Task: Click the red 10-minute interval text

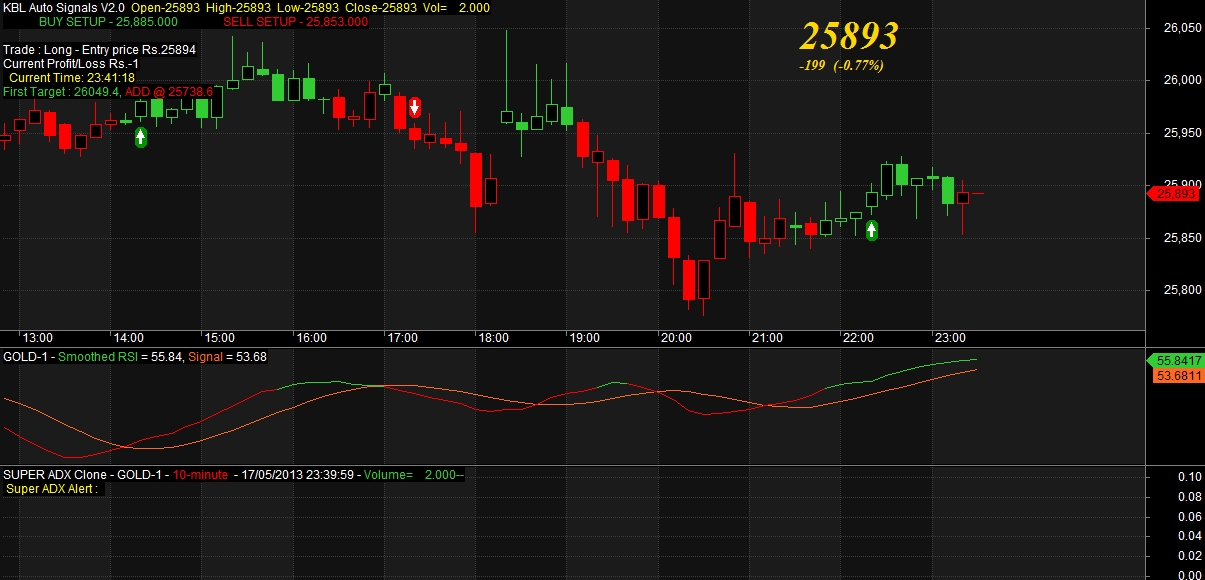Action: [200, 475]
